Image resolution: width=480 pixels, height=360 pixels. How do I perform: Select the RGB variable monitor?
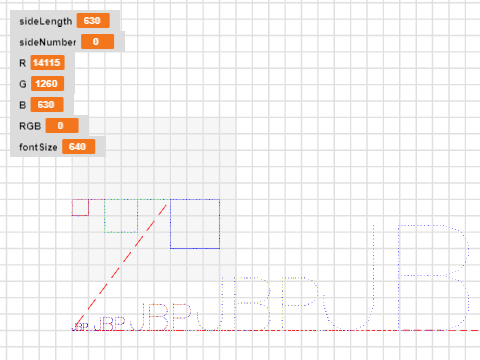pyautogui.click(x=49, y=126)
